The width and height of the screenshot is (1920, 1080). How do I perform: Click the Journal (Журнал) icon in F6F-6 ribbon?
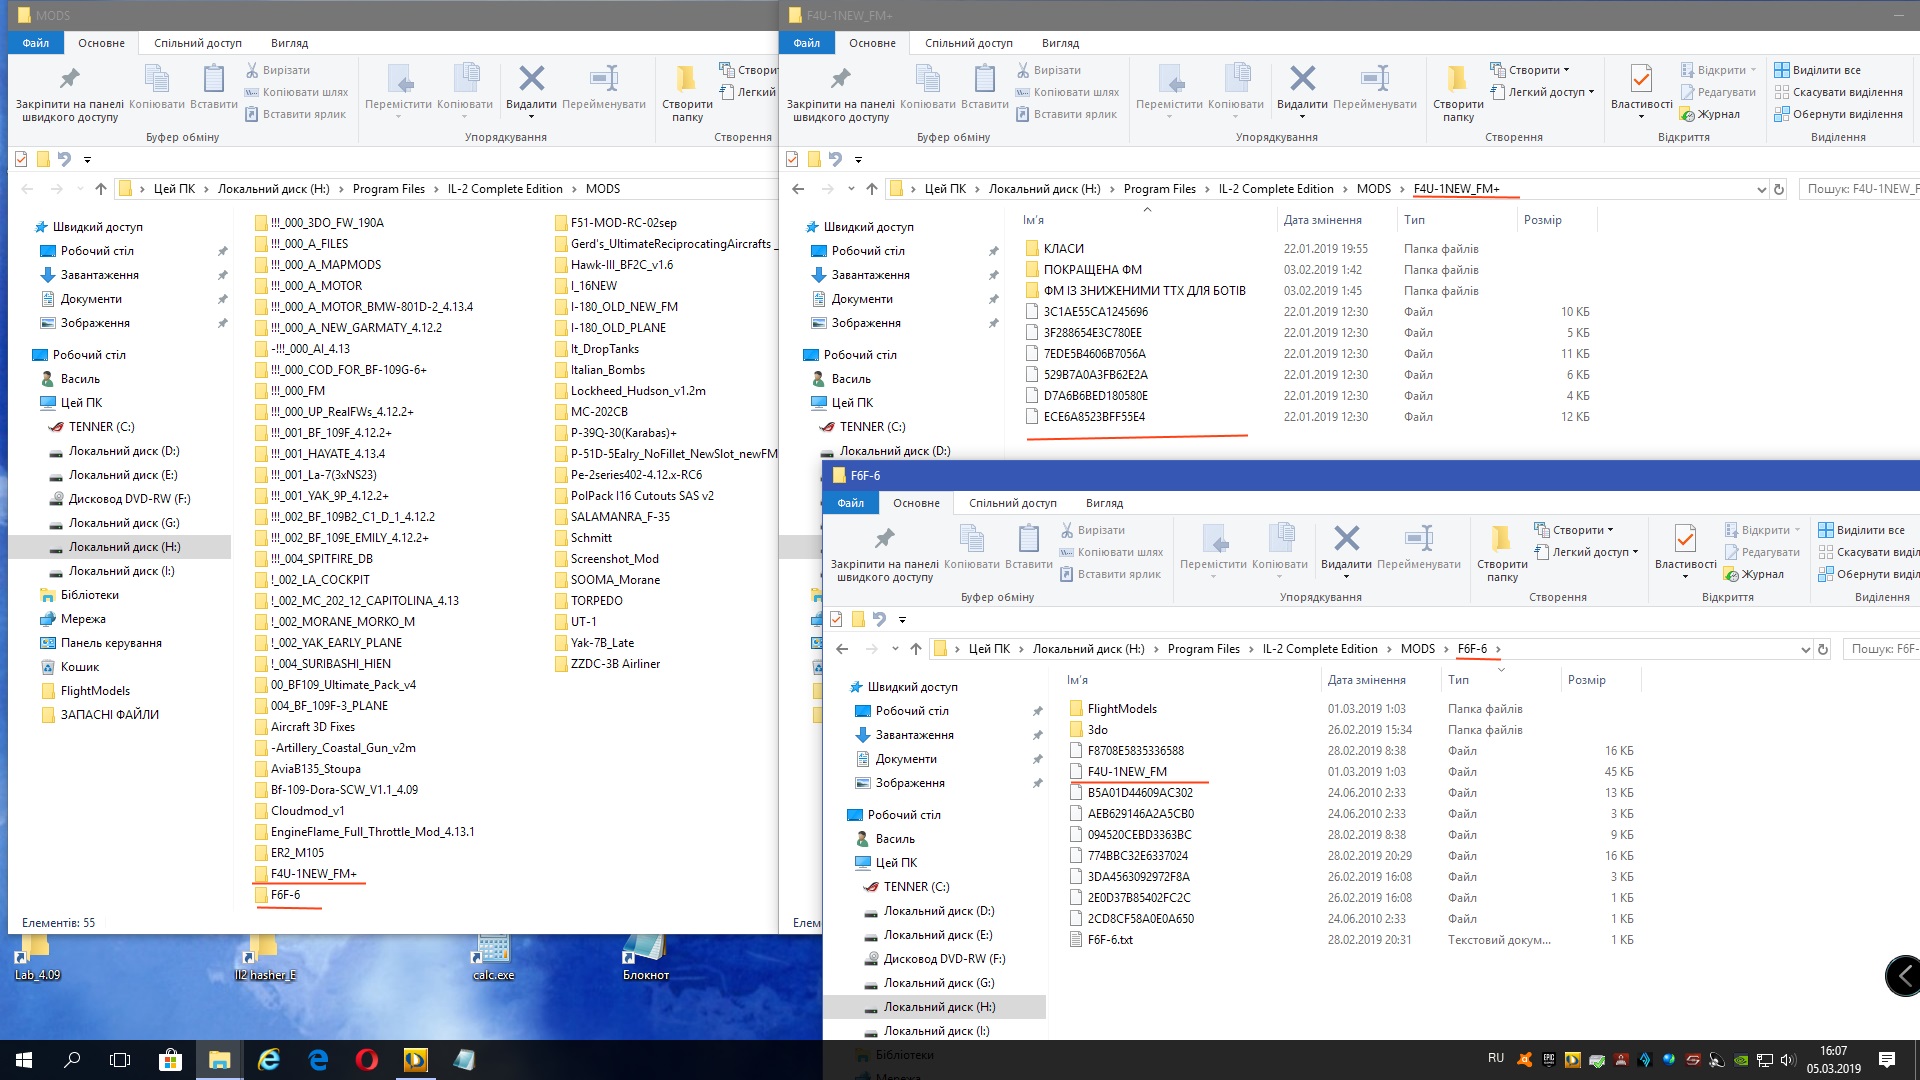[x=1754, y=574]
